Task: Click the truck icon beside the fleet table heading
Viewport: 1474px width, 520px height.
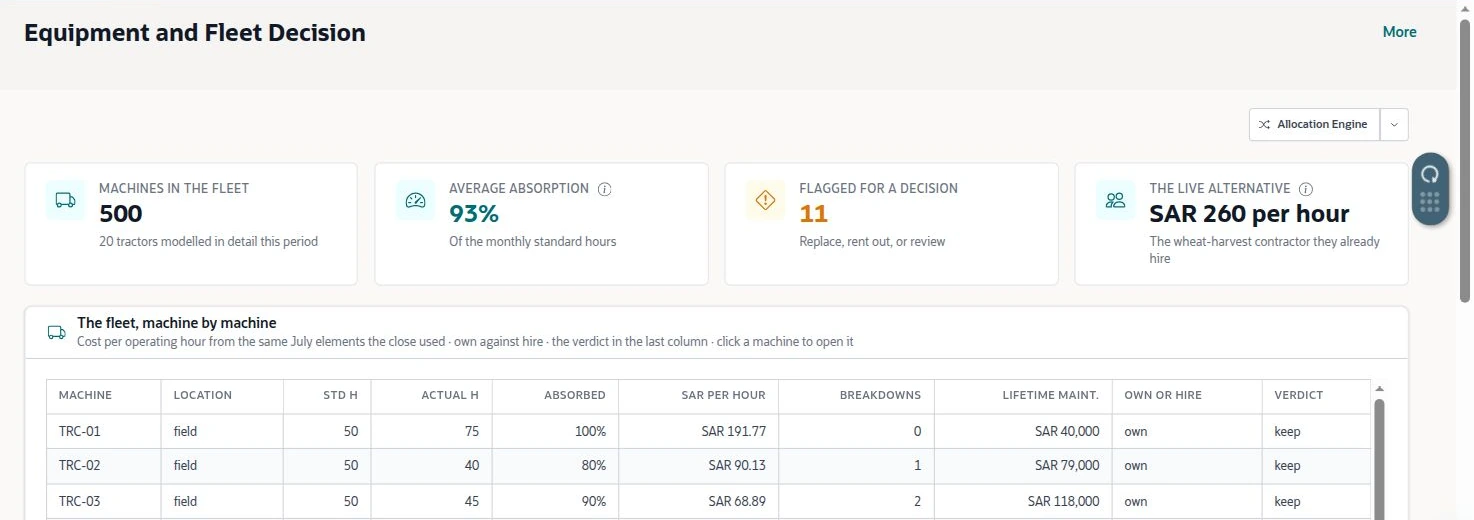Action: coord(57,332)
